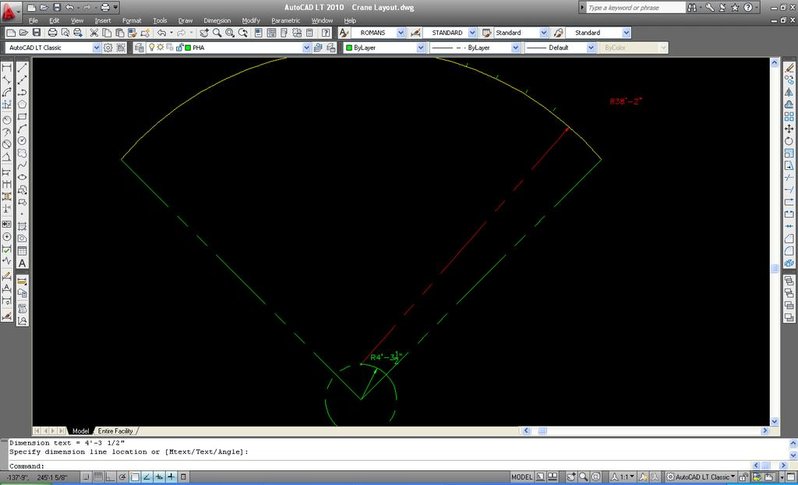Open annotation scale 1:1 button

click(624, 477)
